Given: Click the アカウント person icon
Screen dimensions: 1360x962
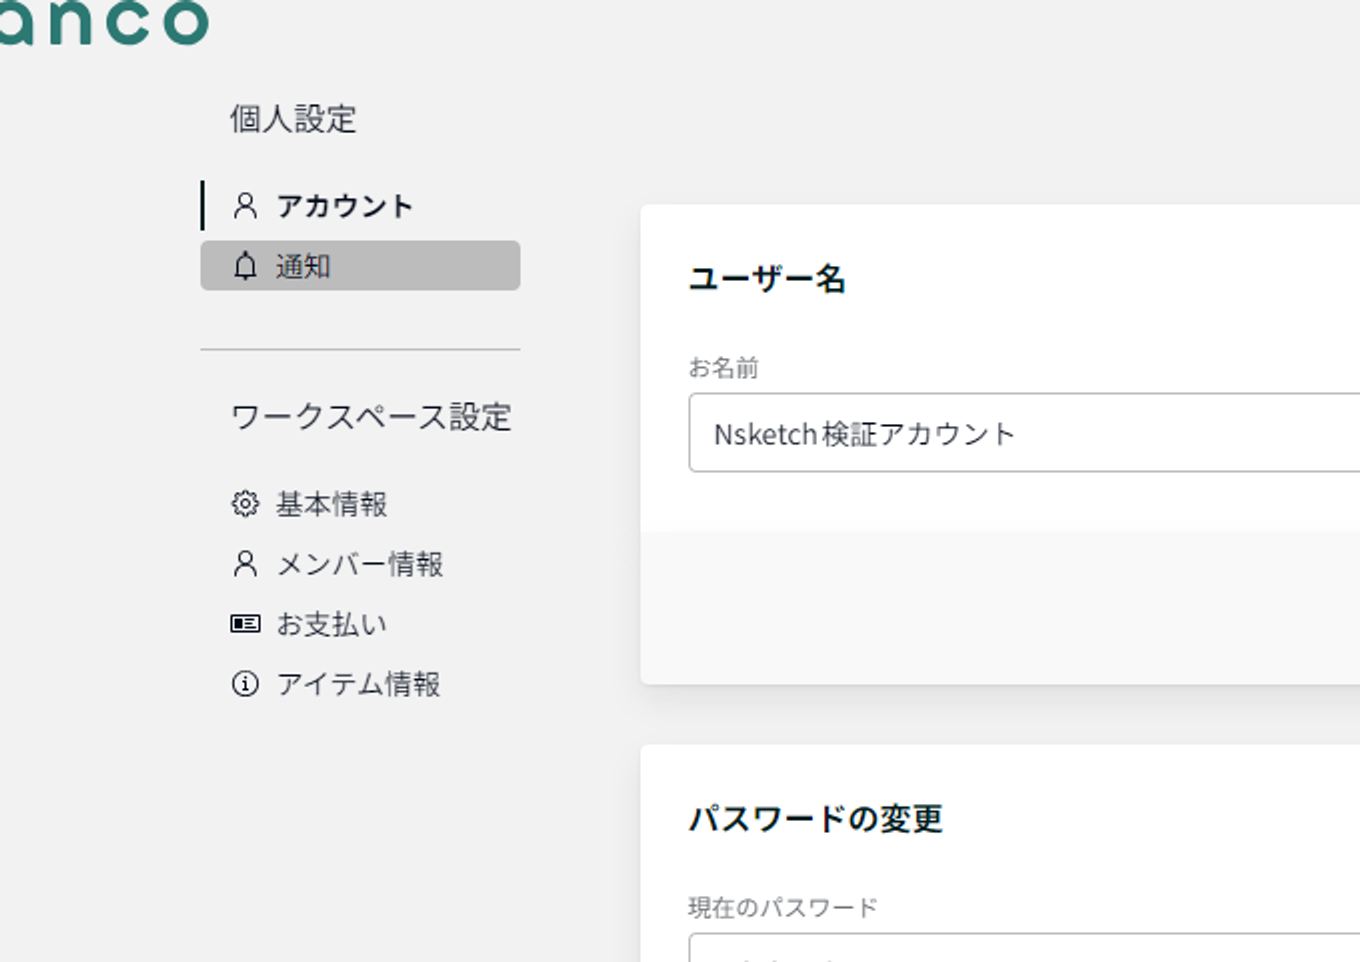Looking at the screenshot, I should click(x=245, y=206).
